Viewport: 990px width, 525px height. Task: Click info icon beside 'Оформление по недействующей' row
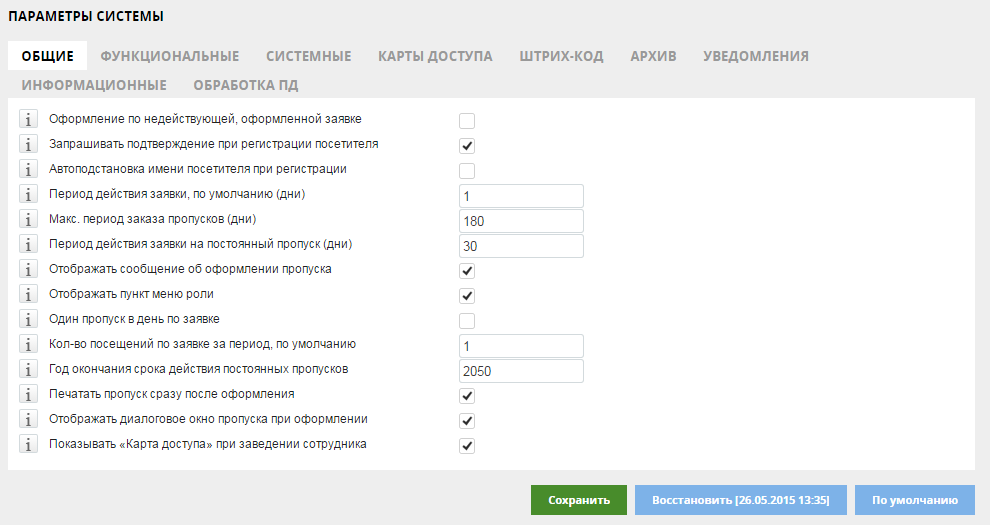click(x=28, y=119)
